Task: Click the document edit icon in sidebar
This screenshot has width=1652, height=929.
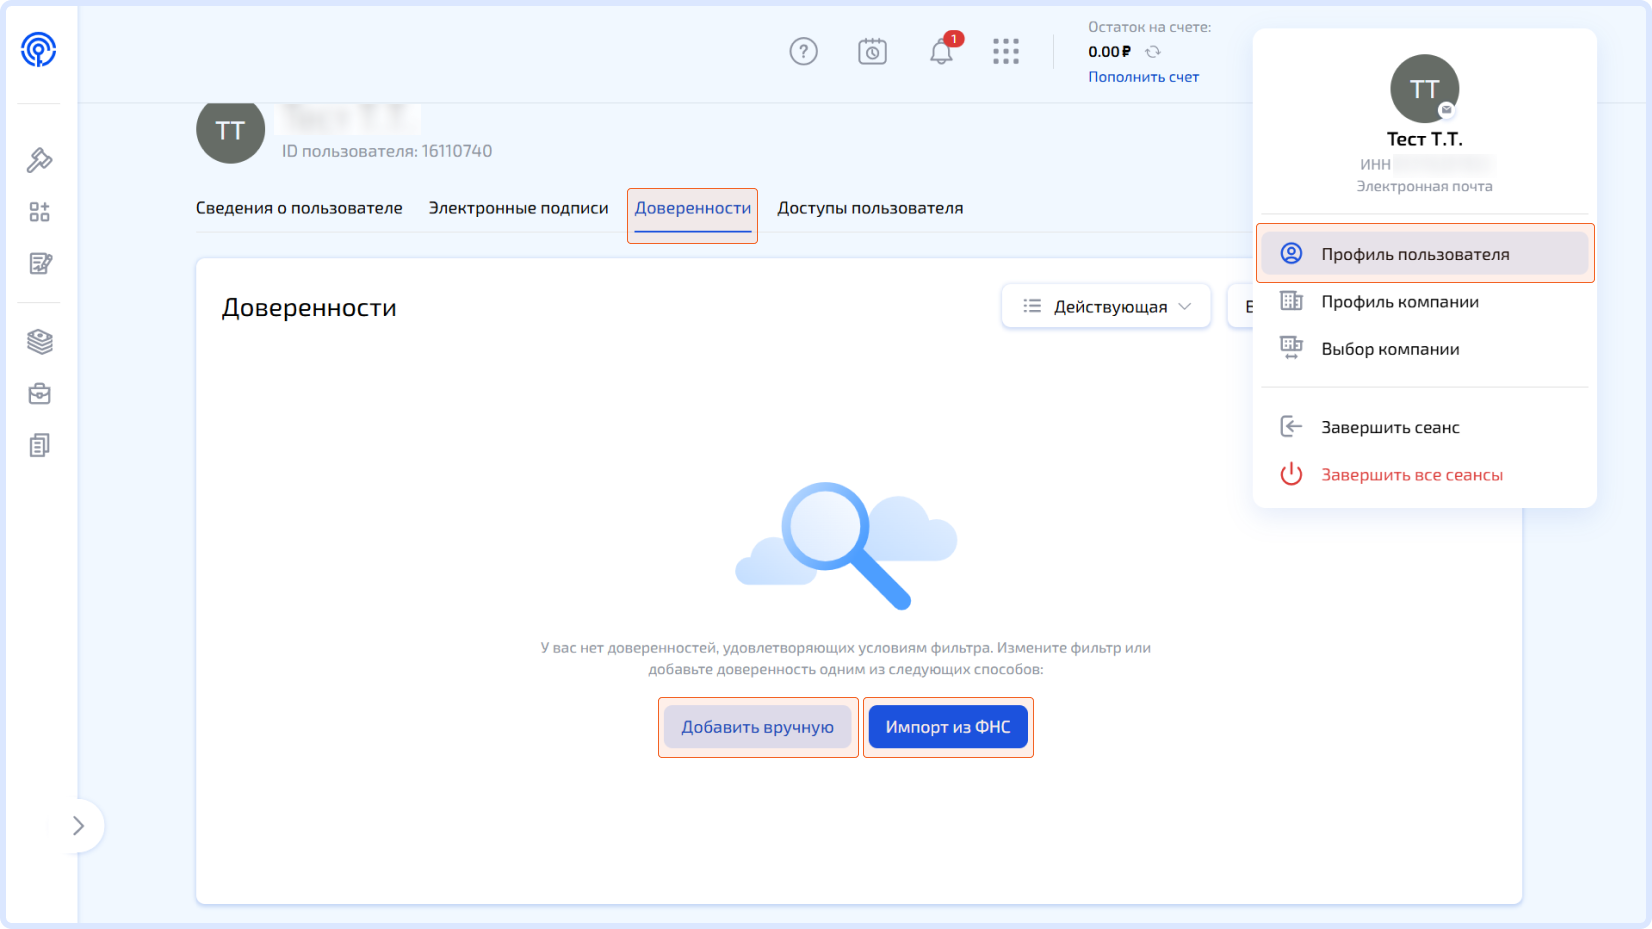Action: coord(39,264)
